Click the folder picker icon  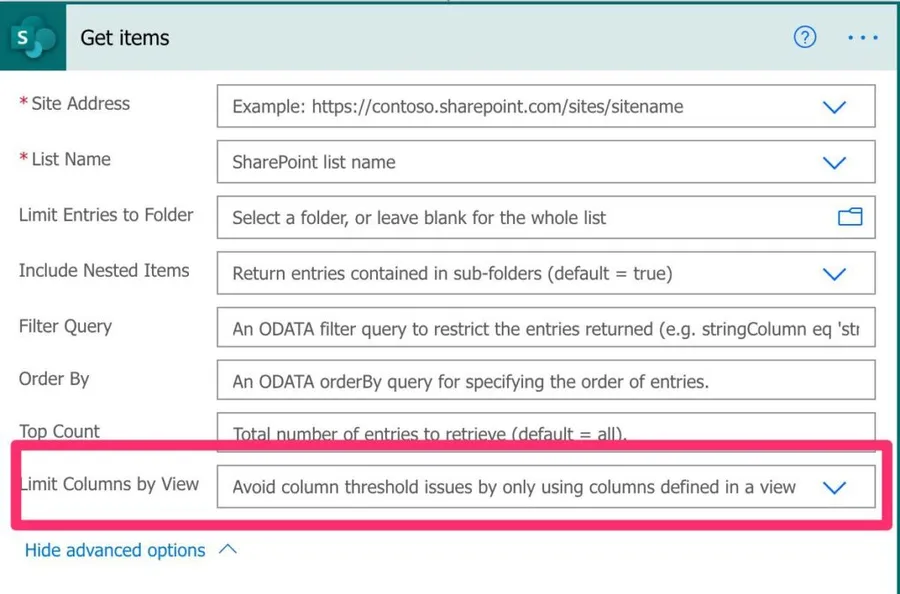pos(850,217)
